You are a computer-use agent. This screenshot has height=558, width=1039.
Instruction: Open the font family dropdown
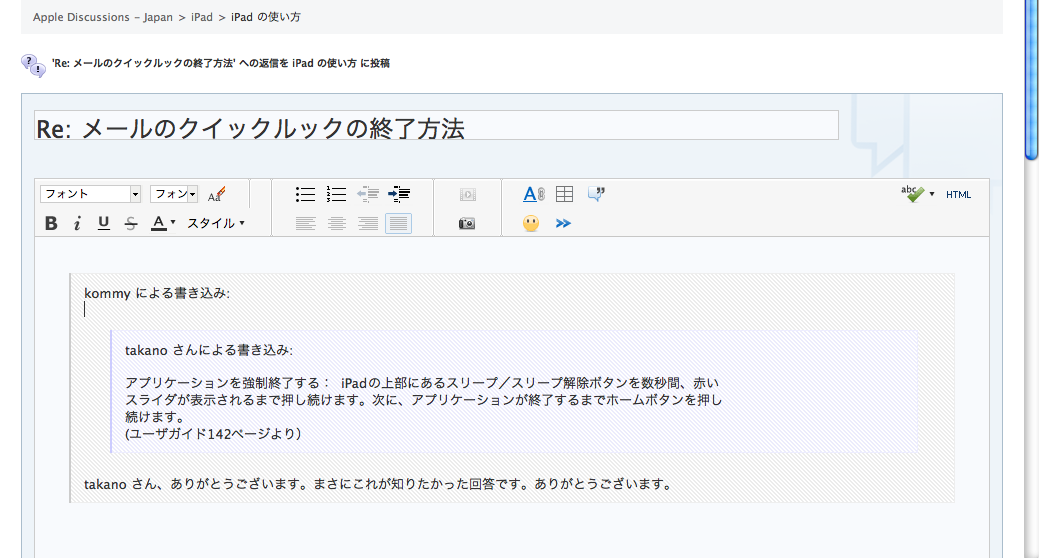click(90, 194)
